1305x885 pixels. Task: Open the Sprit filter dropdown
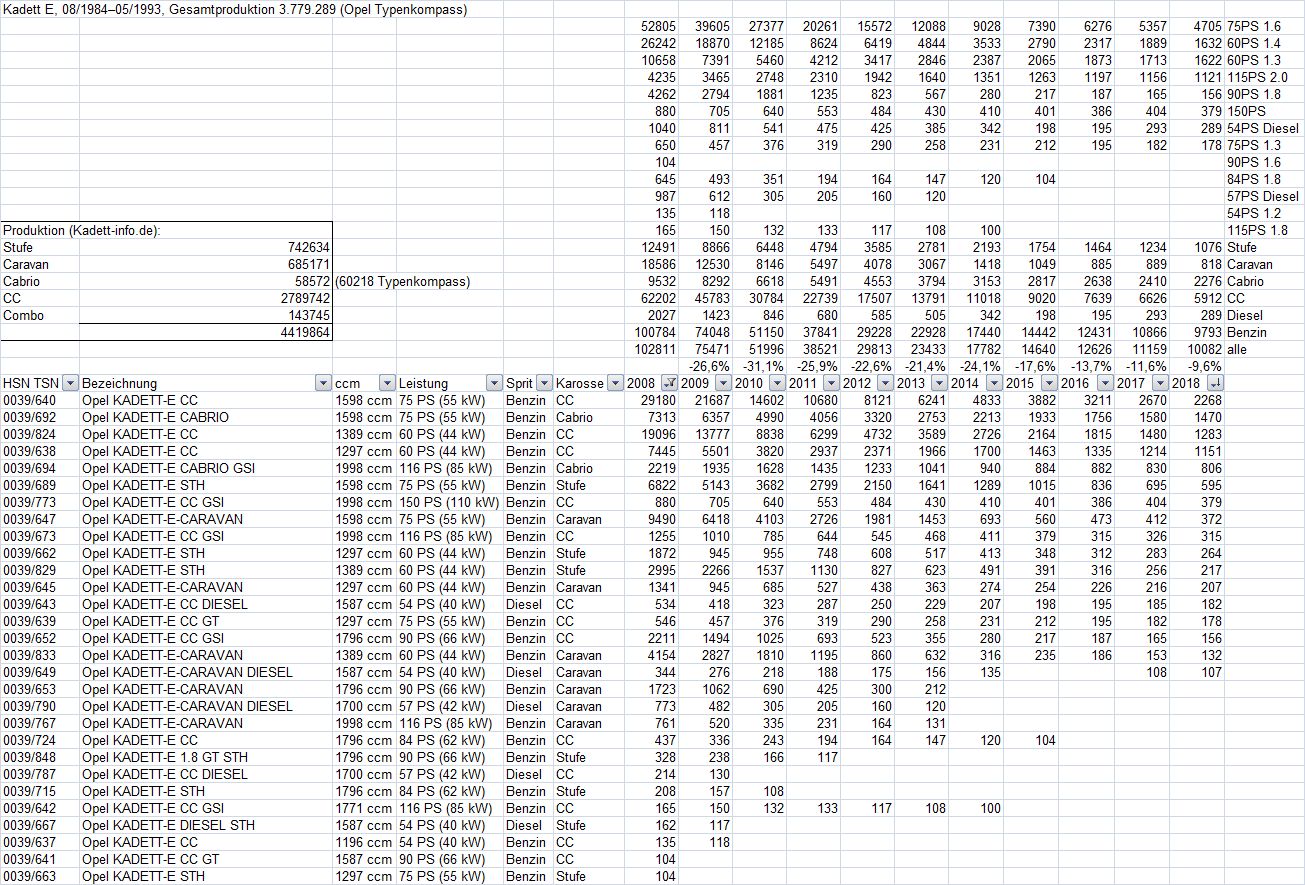click(x=543, y=383)
